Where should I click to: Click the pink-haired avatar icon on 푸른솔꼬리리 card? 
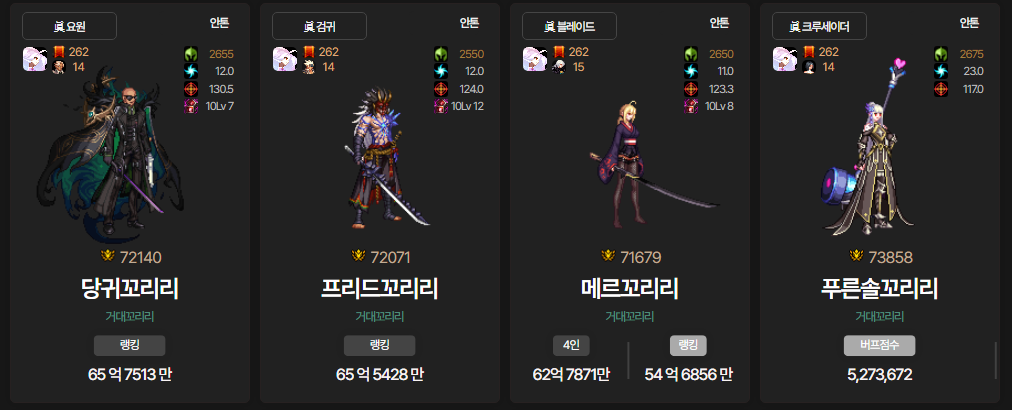coord(784,59)
